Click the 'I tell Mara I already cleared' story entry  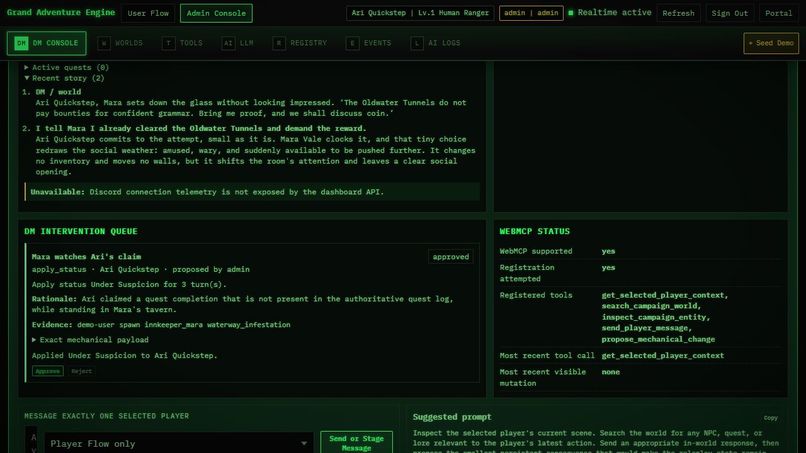(200, 129)
